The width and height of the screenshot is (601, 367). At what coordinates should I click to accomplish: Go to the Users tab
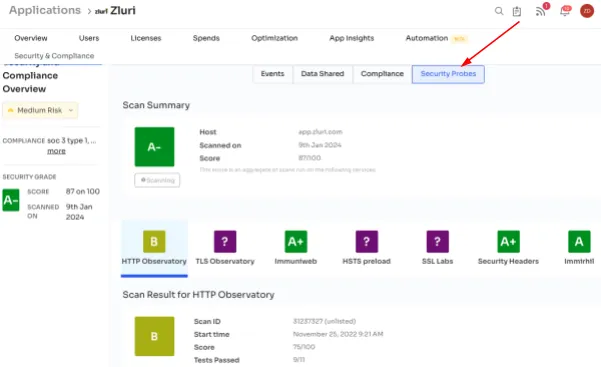89,38
